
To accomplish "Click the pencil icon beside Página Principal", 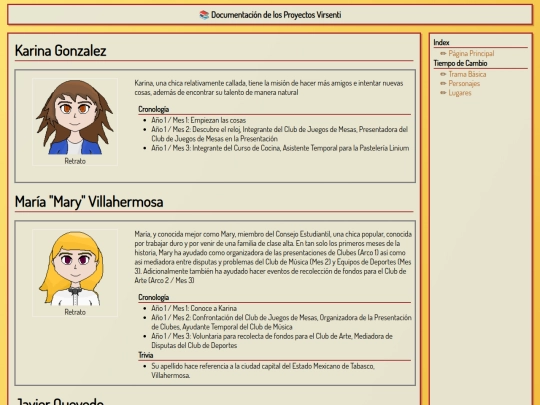I will pos(443,53).
